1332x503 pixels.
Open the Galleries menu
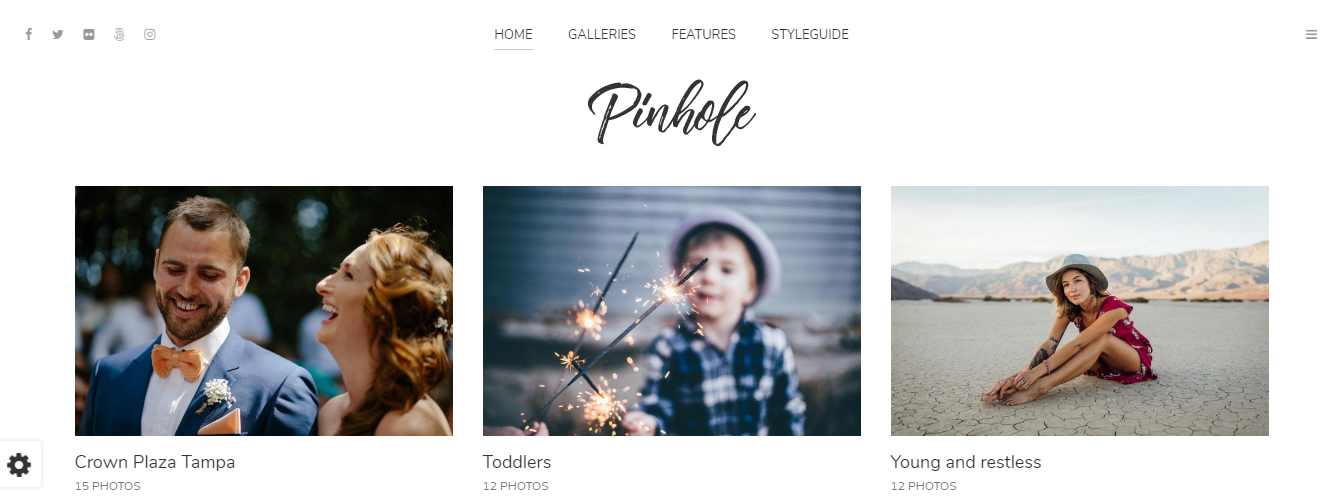pyautogui.click(x=602, y=34)
